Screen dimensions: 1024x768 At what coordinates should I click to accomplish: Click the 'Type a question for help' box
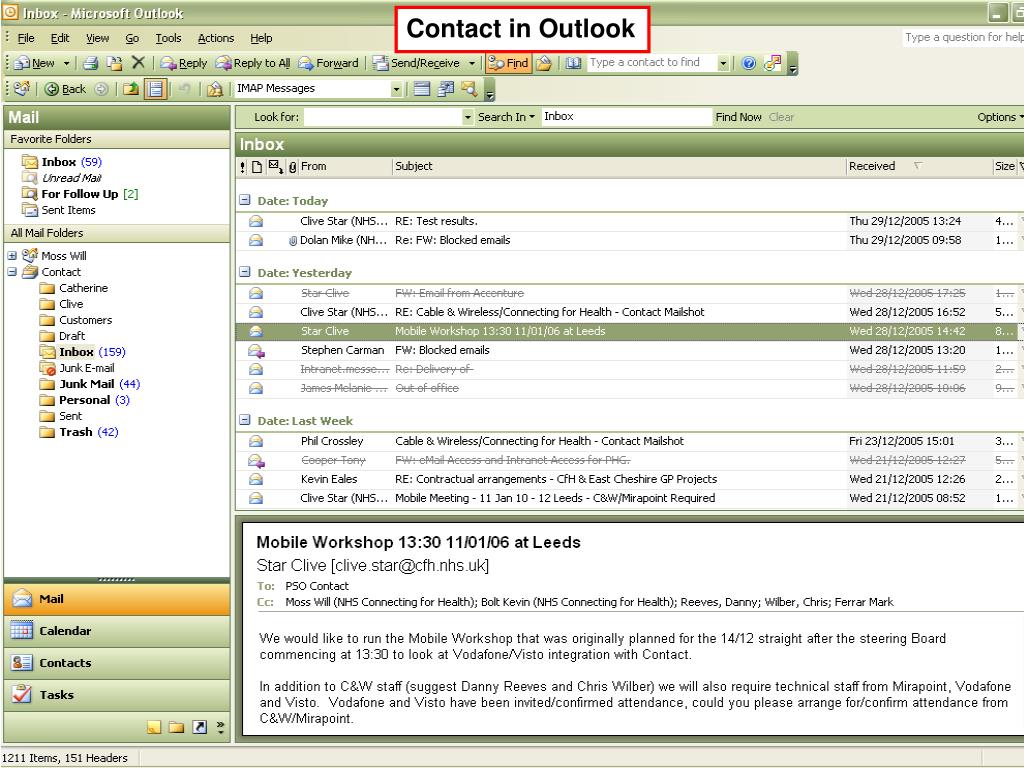[x=963, y=37]
